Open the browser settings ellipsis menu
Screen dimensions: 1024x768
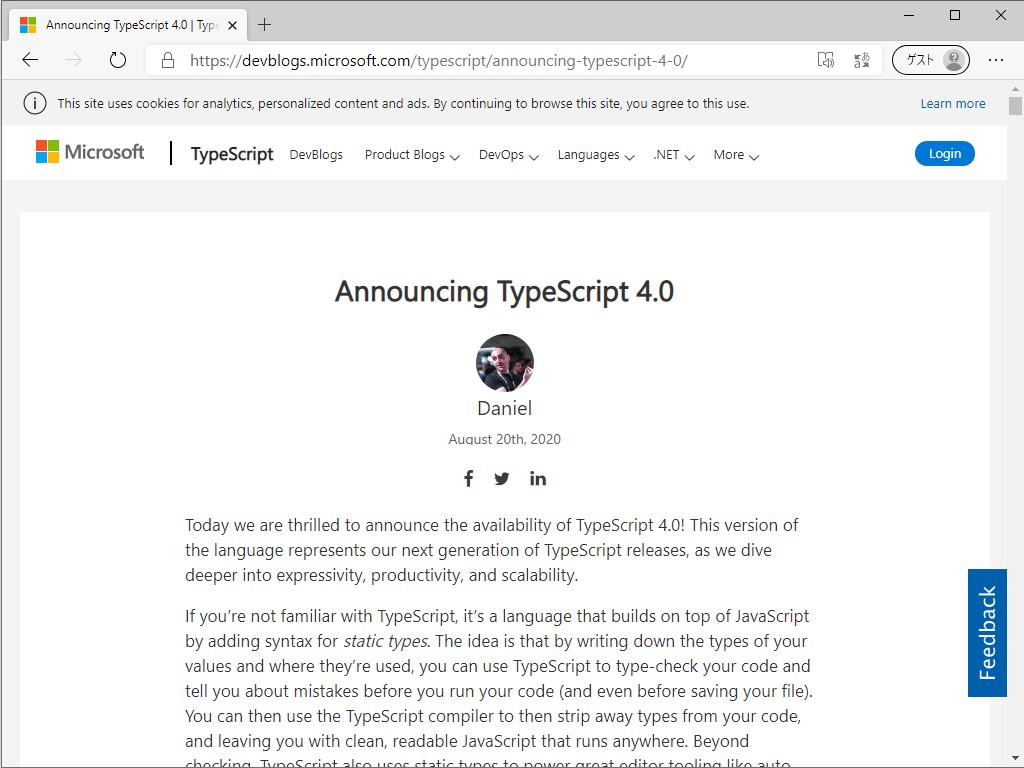[x=997, y=59]
